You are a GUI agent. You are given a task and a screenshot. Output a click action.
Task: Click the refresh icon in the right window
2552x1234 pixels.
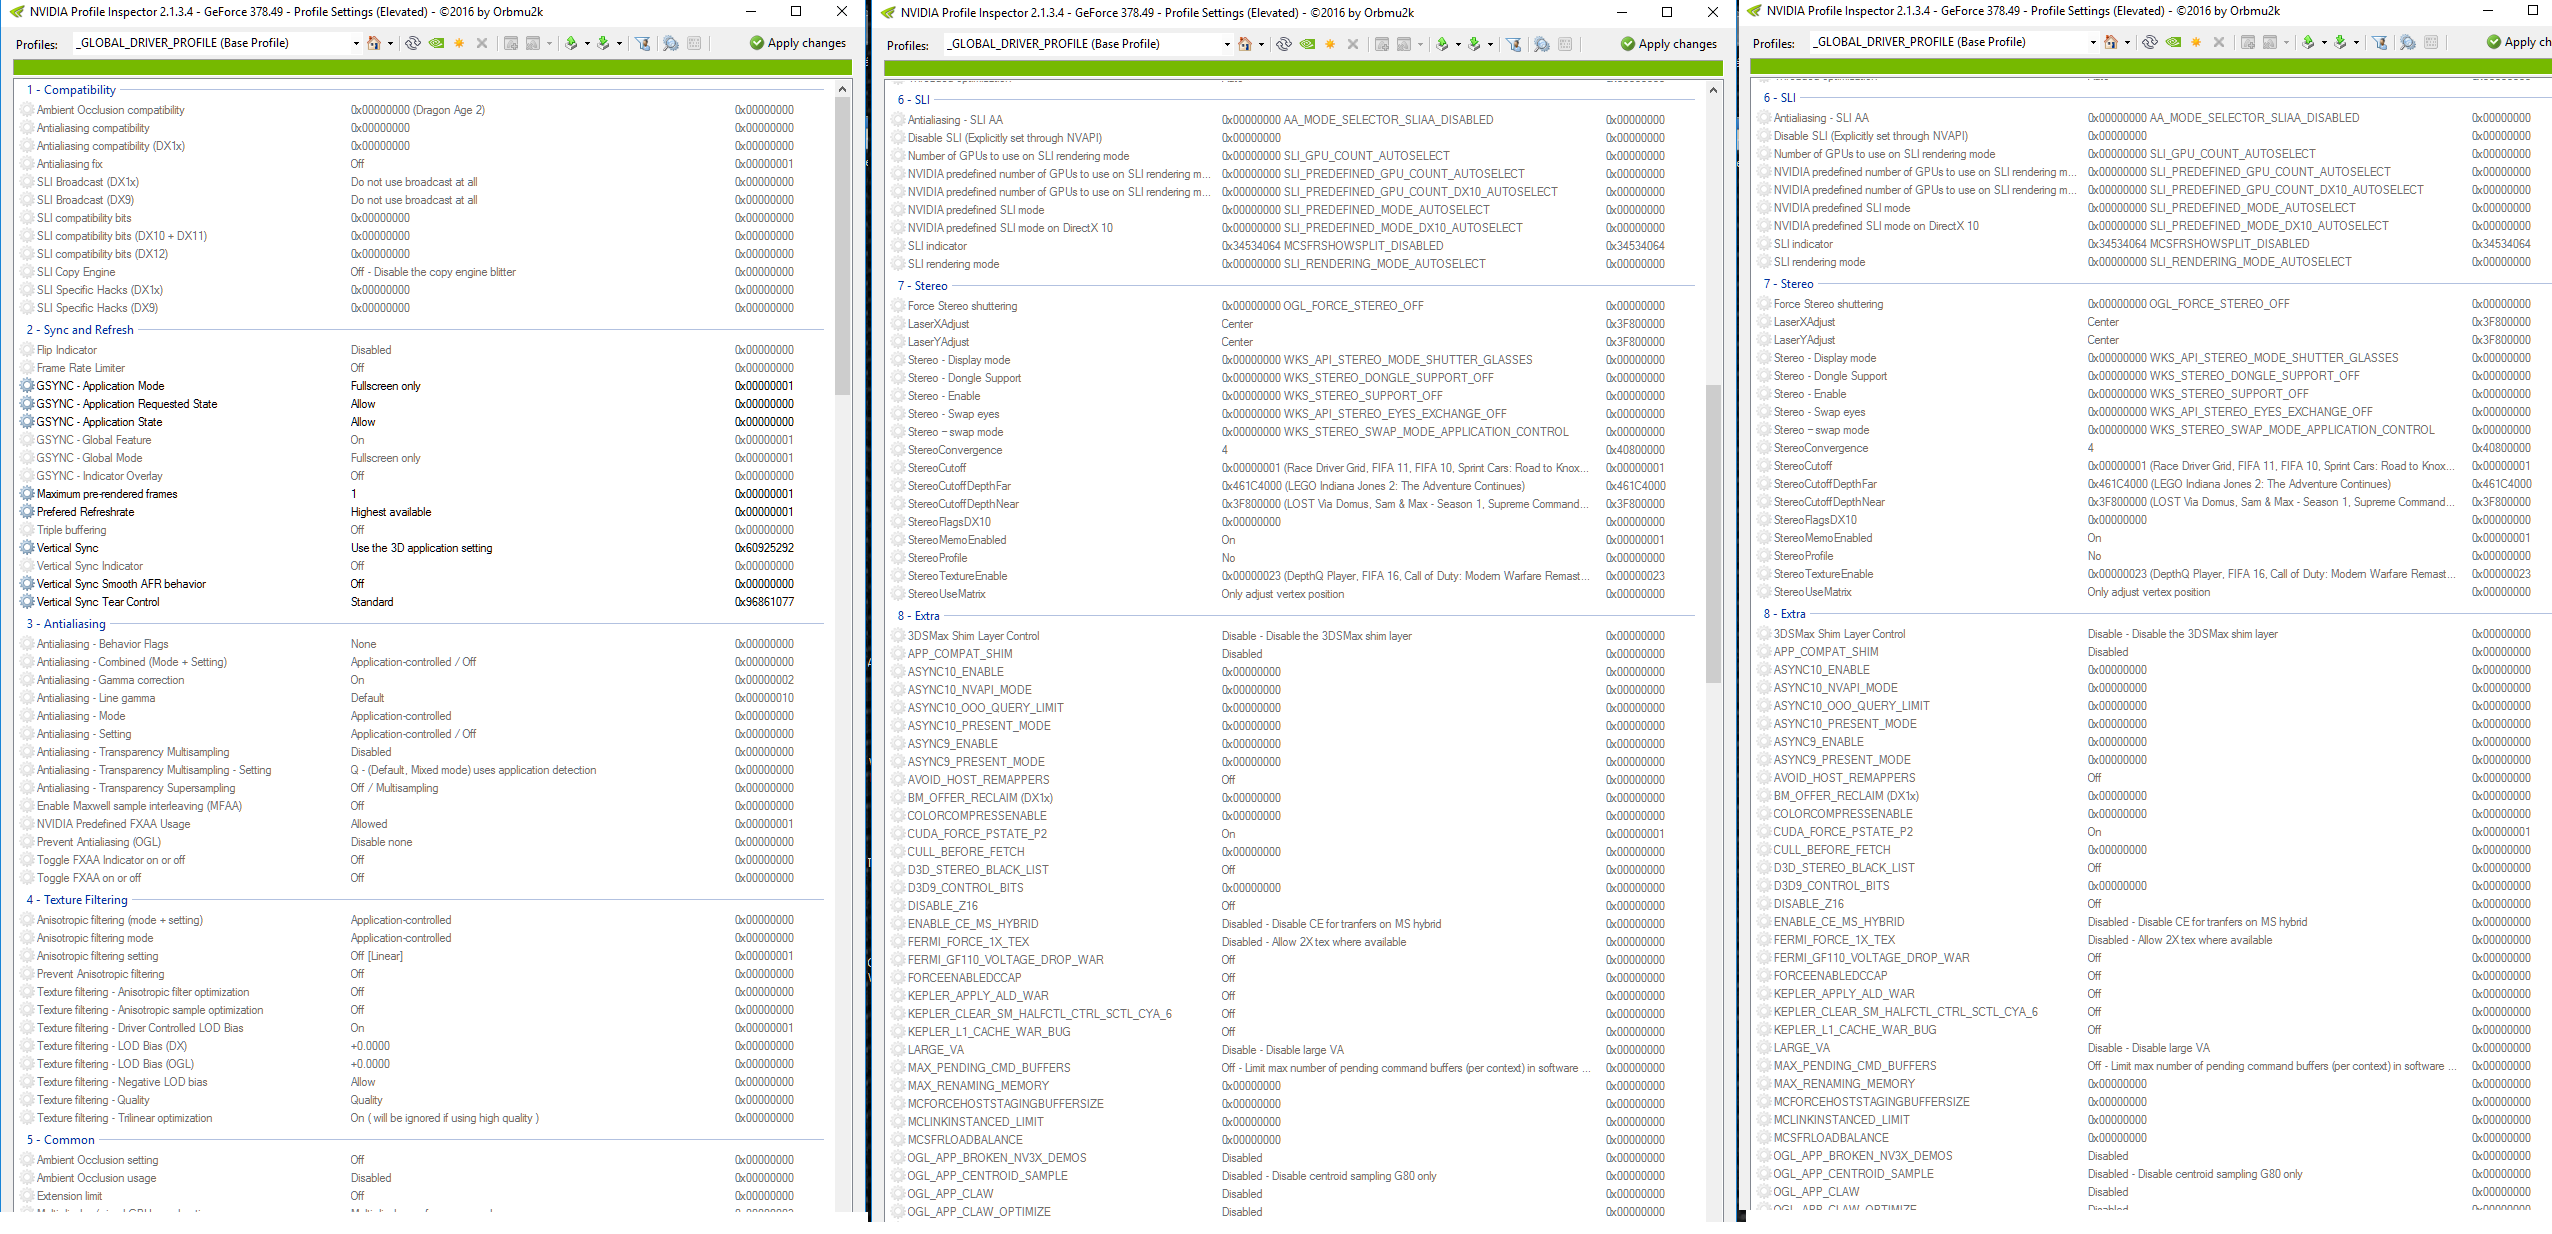[x=2149, y=42]
